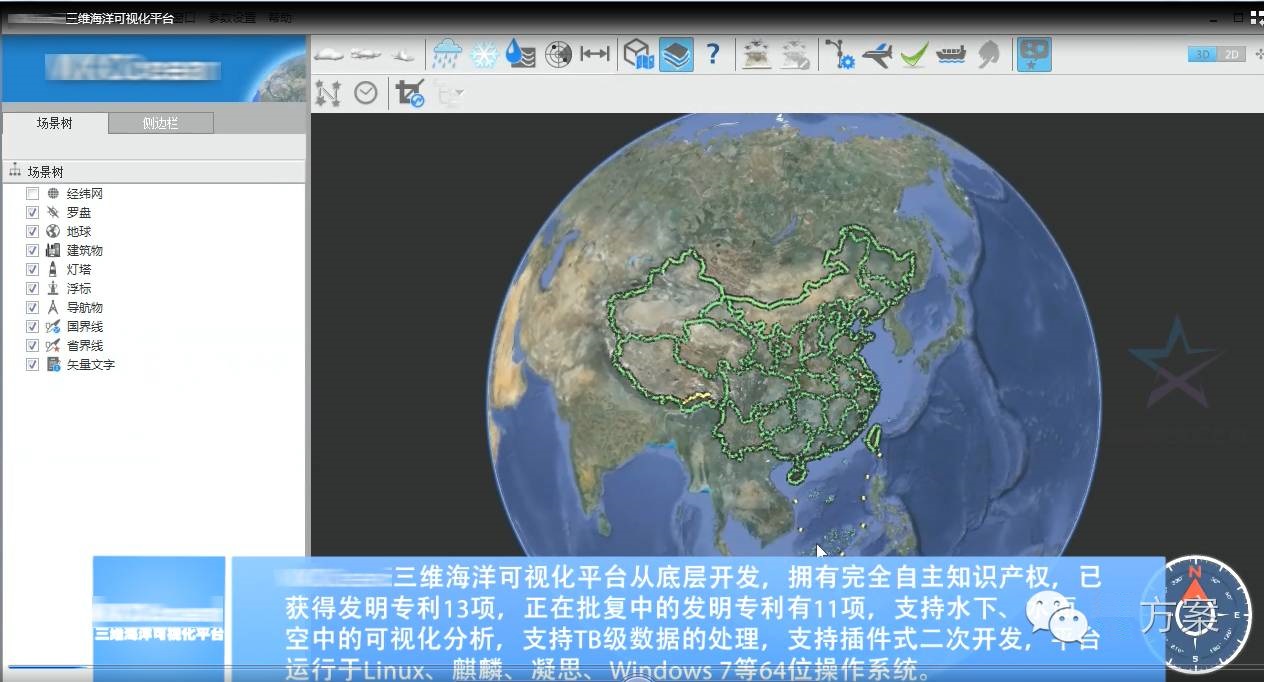Screen dimensions: 1264x682
Task: Click the compass navigation widget
Action: pyautogui.click(x=1195, y=615)
